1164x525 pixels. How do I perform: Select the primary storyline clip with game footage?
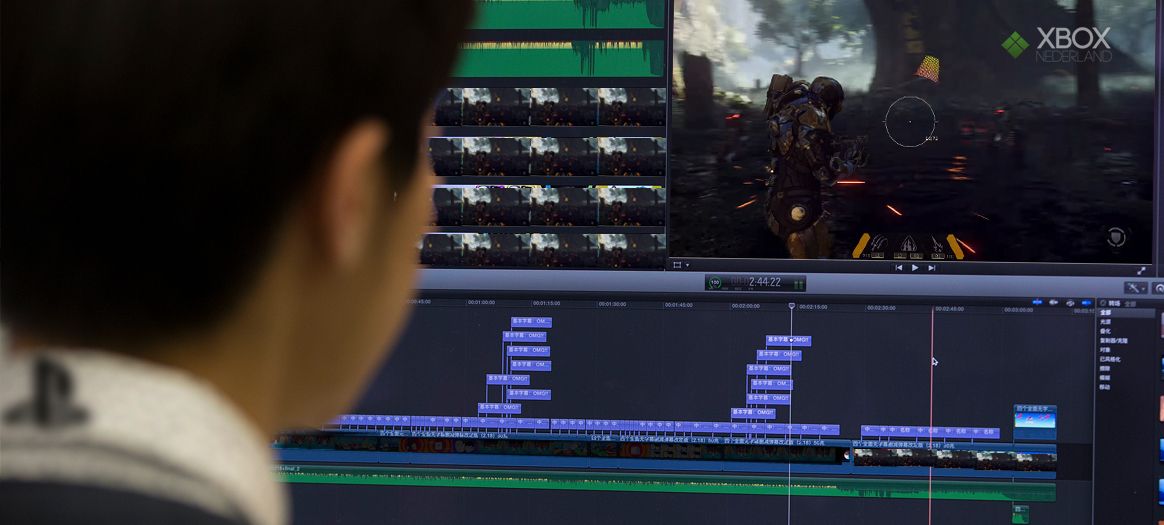tap(954, 459)
